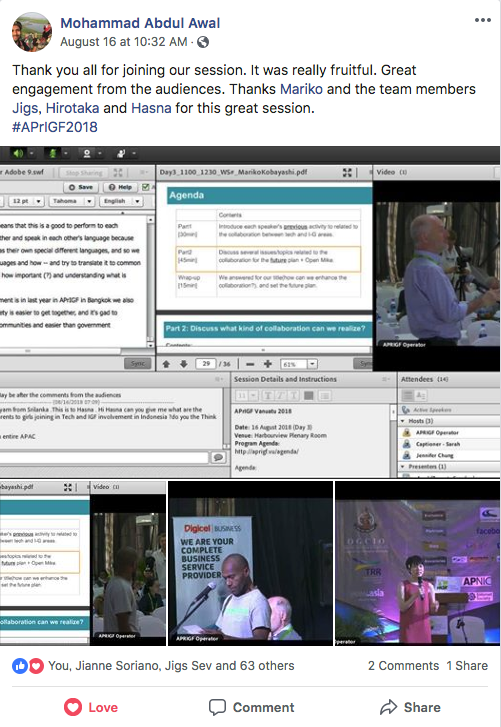Open the bottom-left slide and video thumbnail

tap(83, 563)
